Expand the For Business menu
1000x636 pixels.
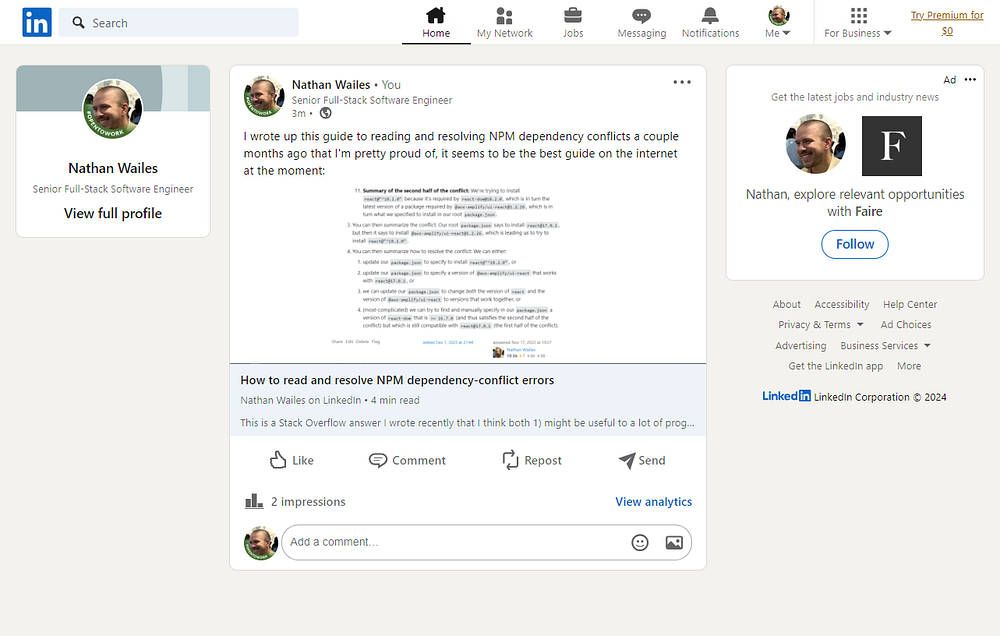(x=858, y=23)
